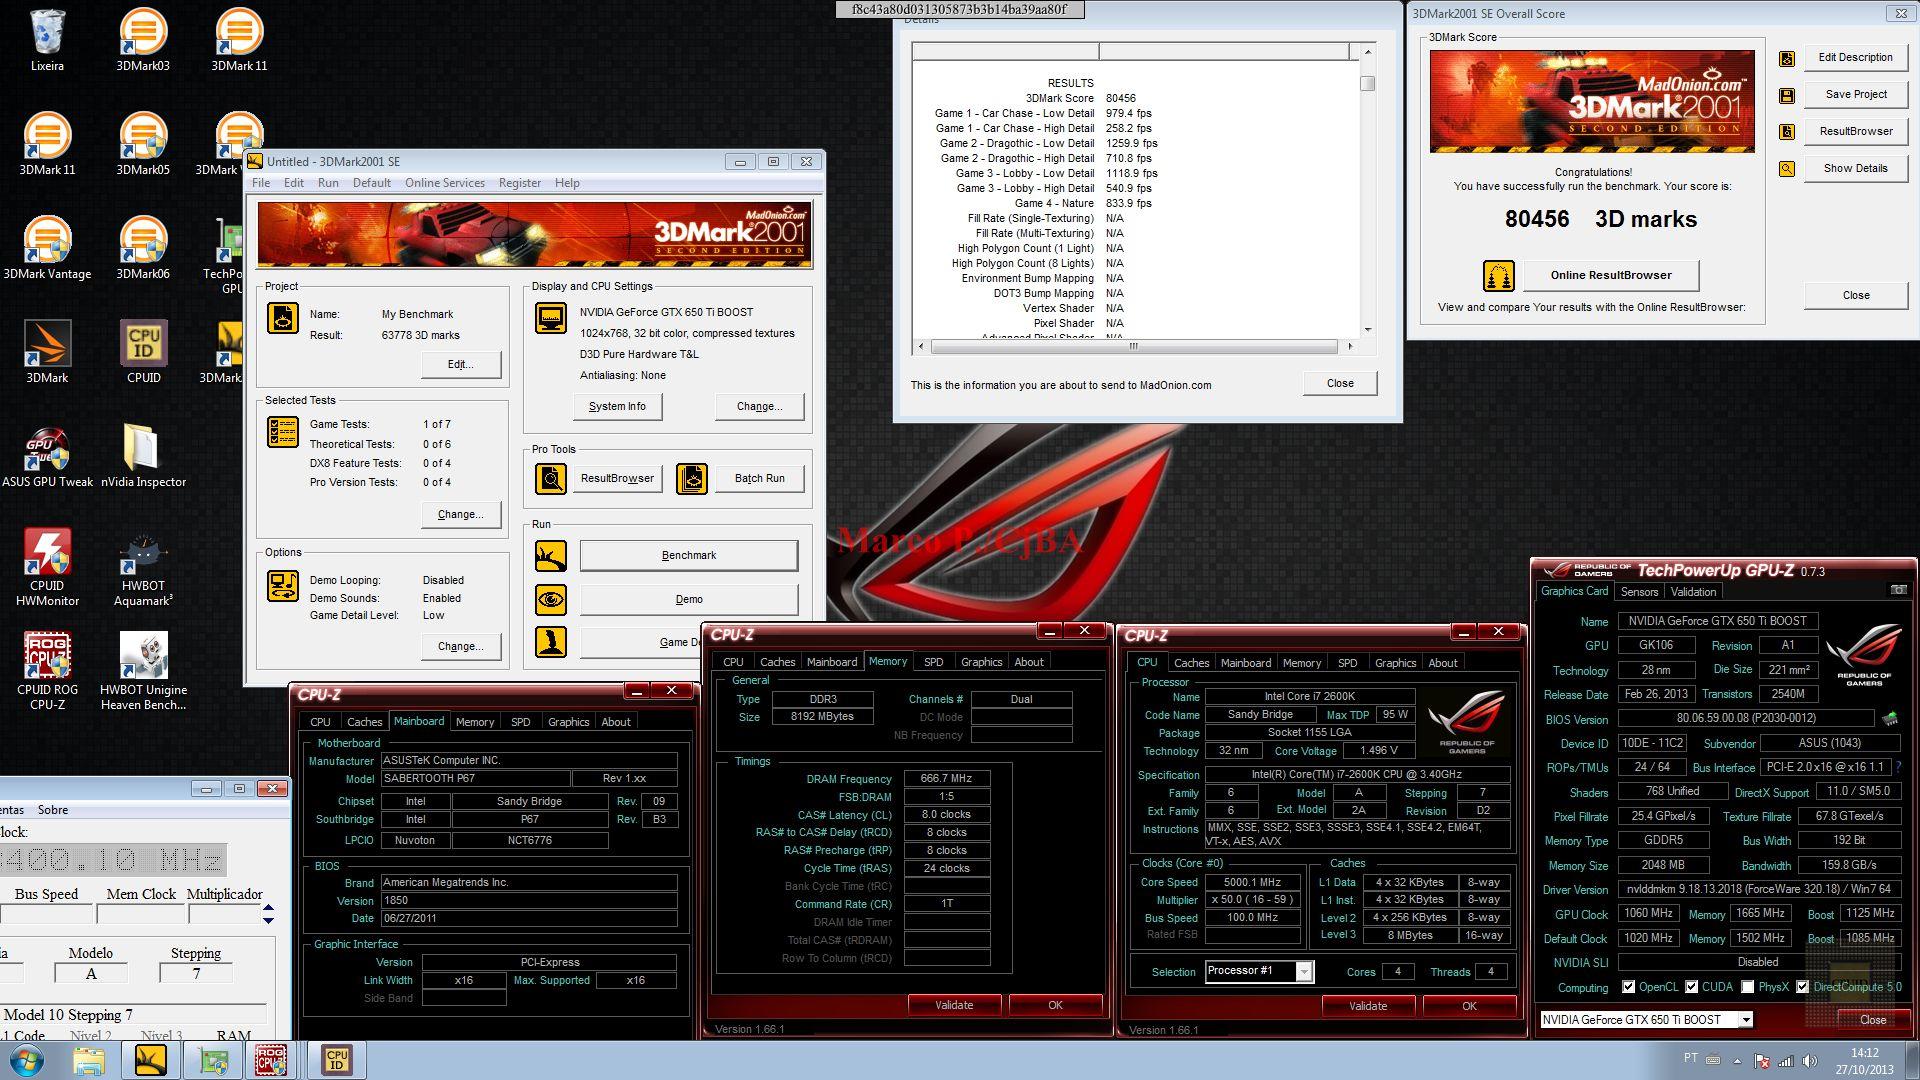Click the Change button under Selected Tests
Screen dimensions: 1920x1080
[460, 515]
